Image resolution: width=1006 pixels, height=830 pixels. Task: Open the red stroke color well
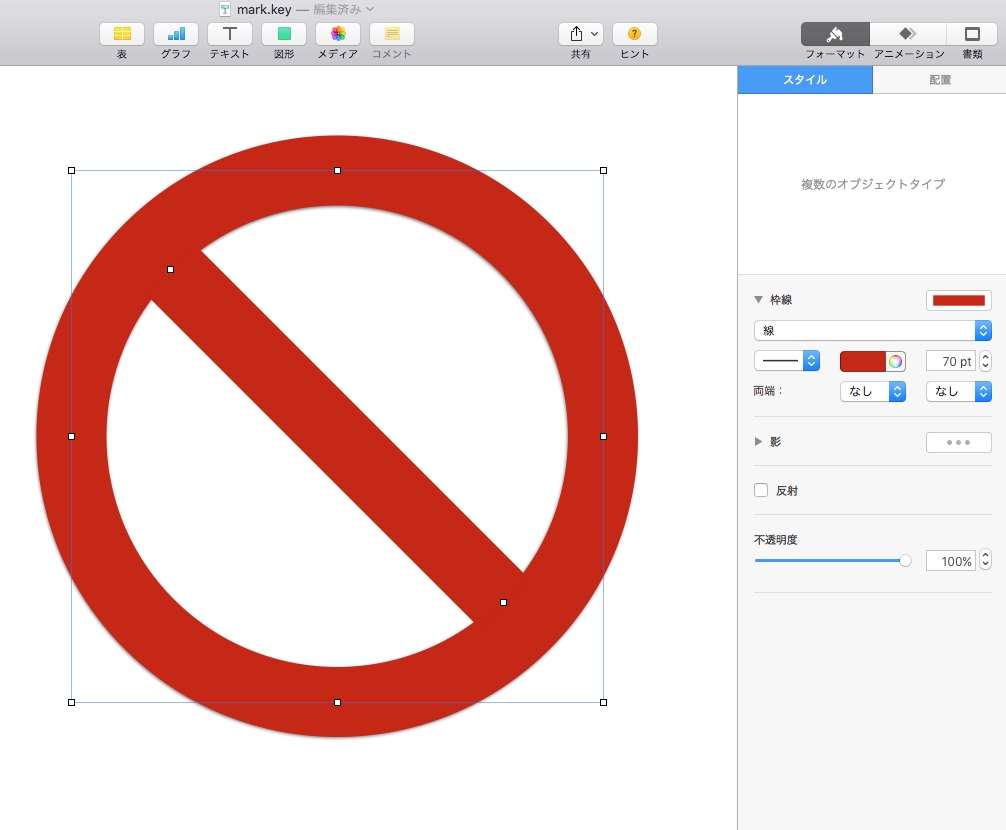(x=863, y=362)
